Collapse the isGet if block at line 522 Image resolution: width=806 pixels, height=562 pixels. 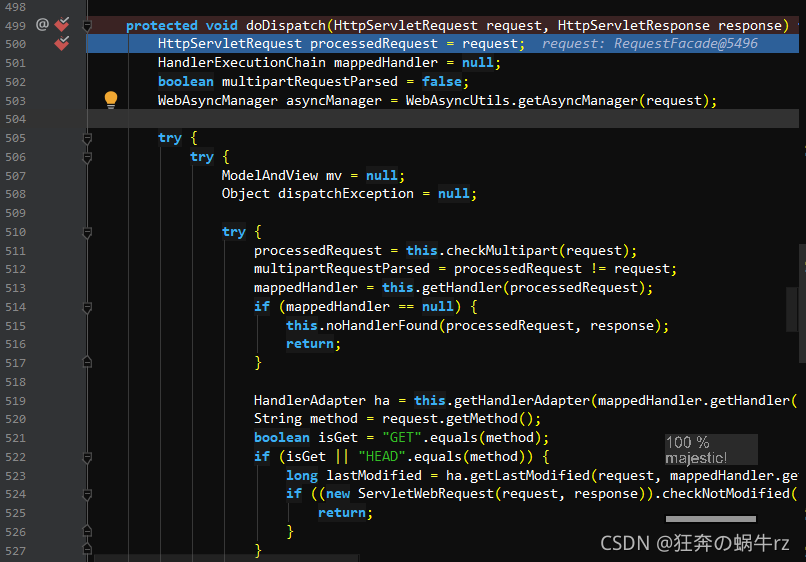(87, 457)
